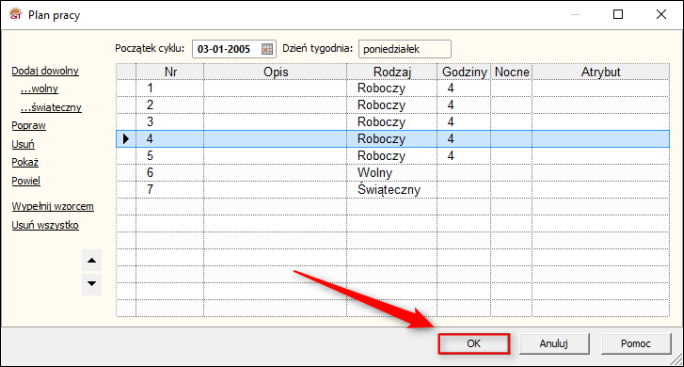Click the Powiel link
684x367 pixels.
(x=26, y=181)
